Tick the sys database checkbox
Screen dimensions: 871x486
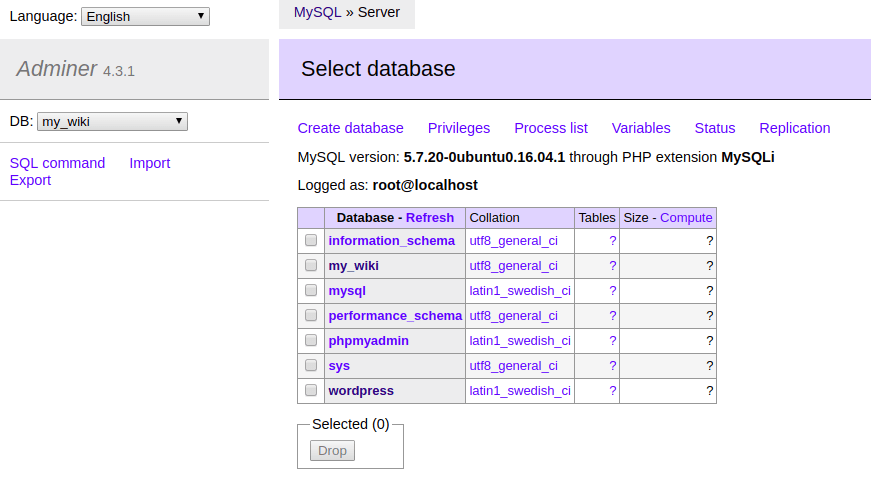point(311,365)
